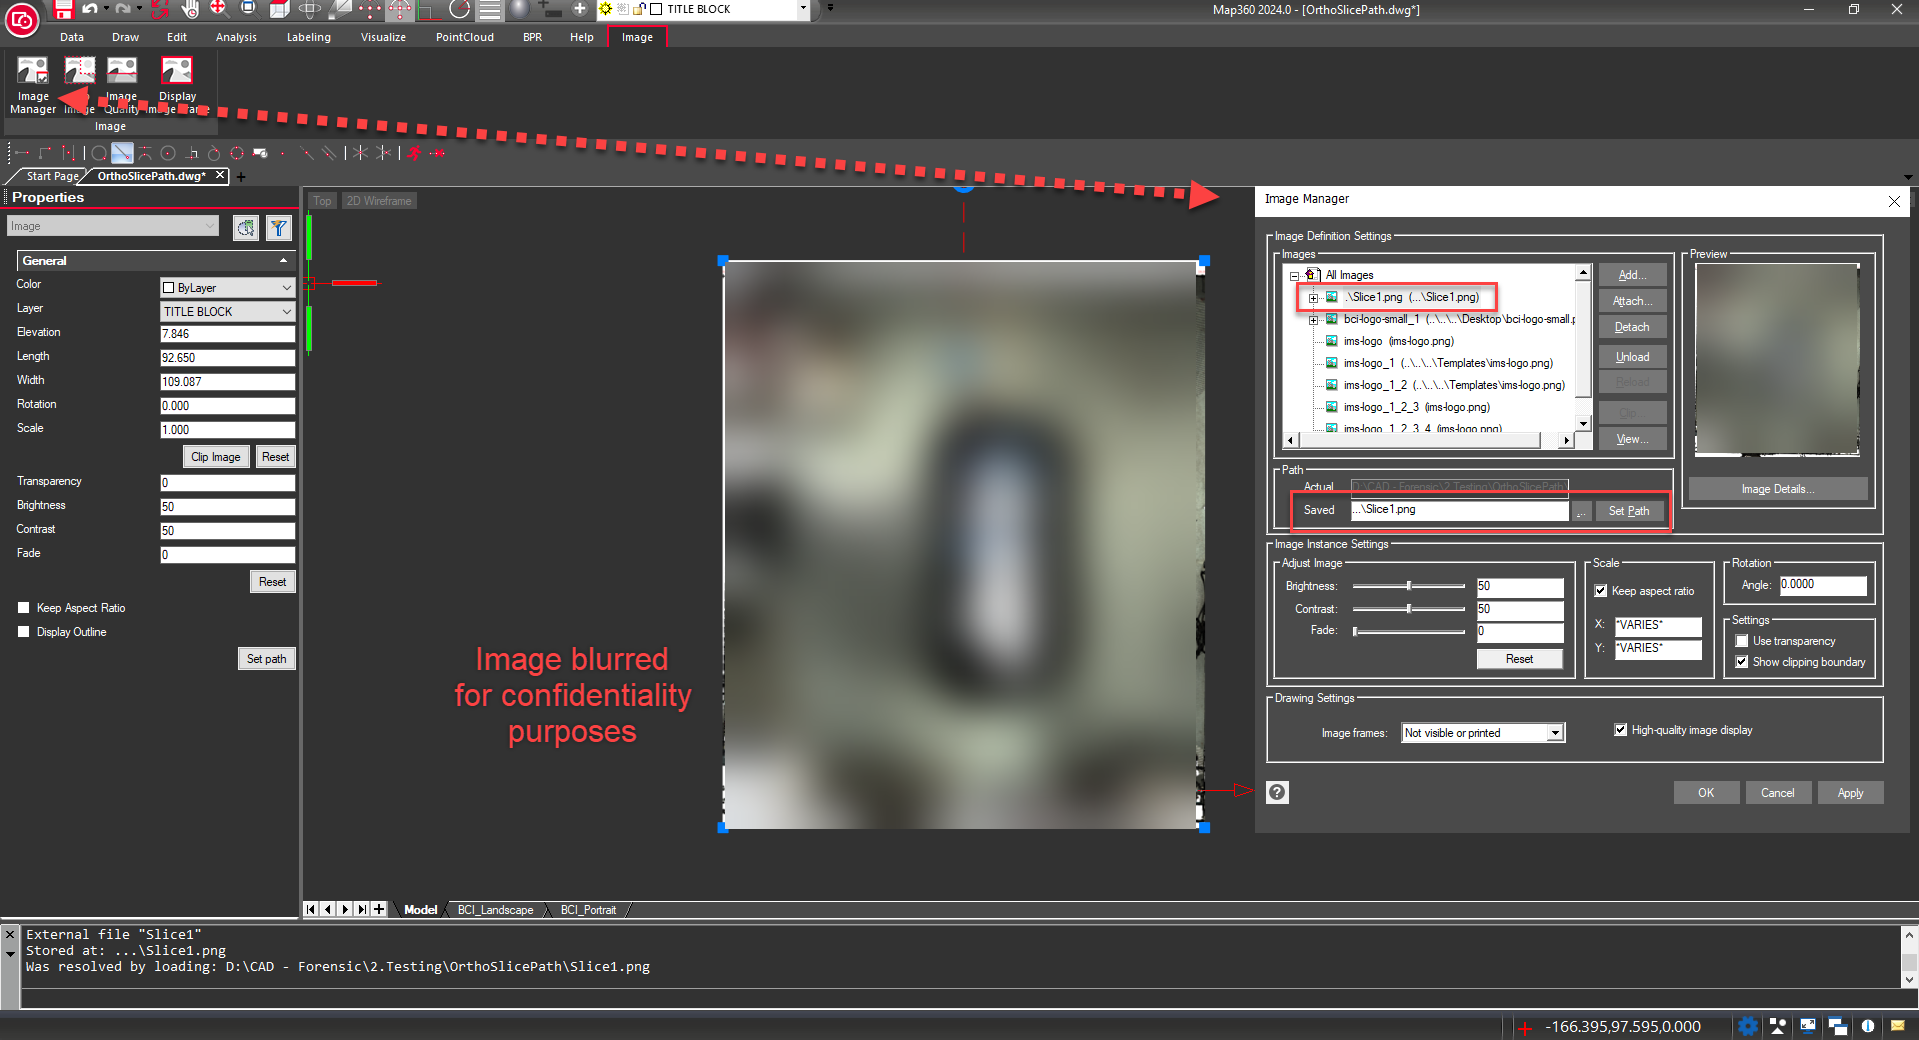Click the Saved path input field

coord(1459,510)
